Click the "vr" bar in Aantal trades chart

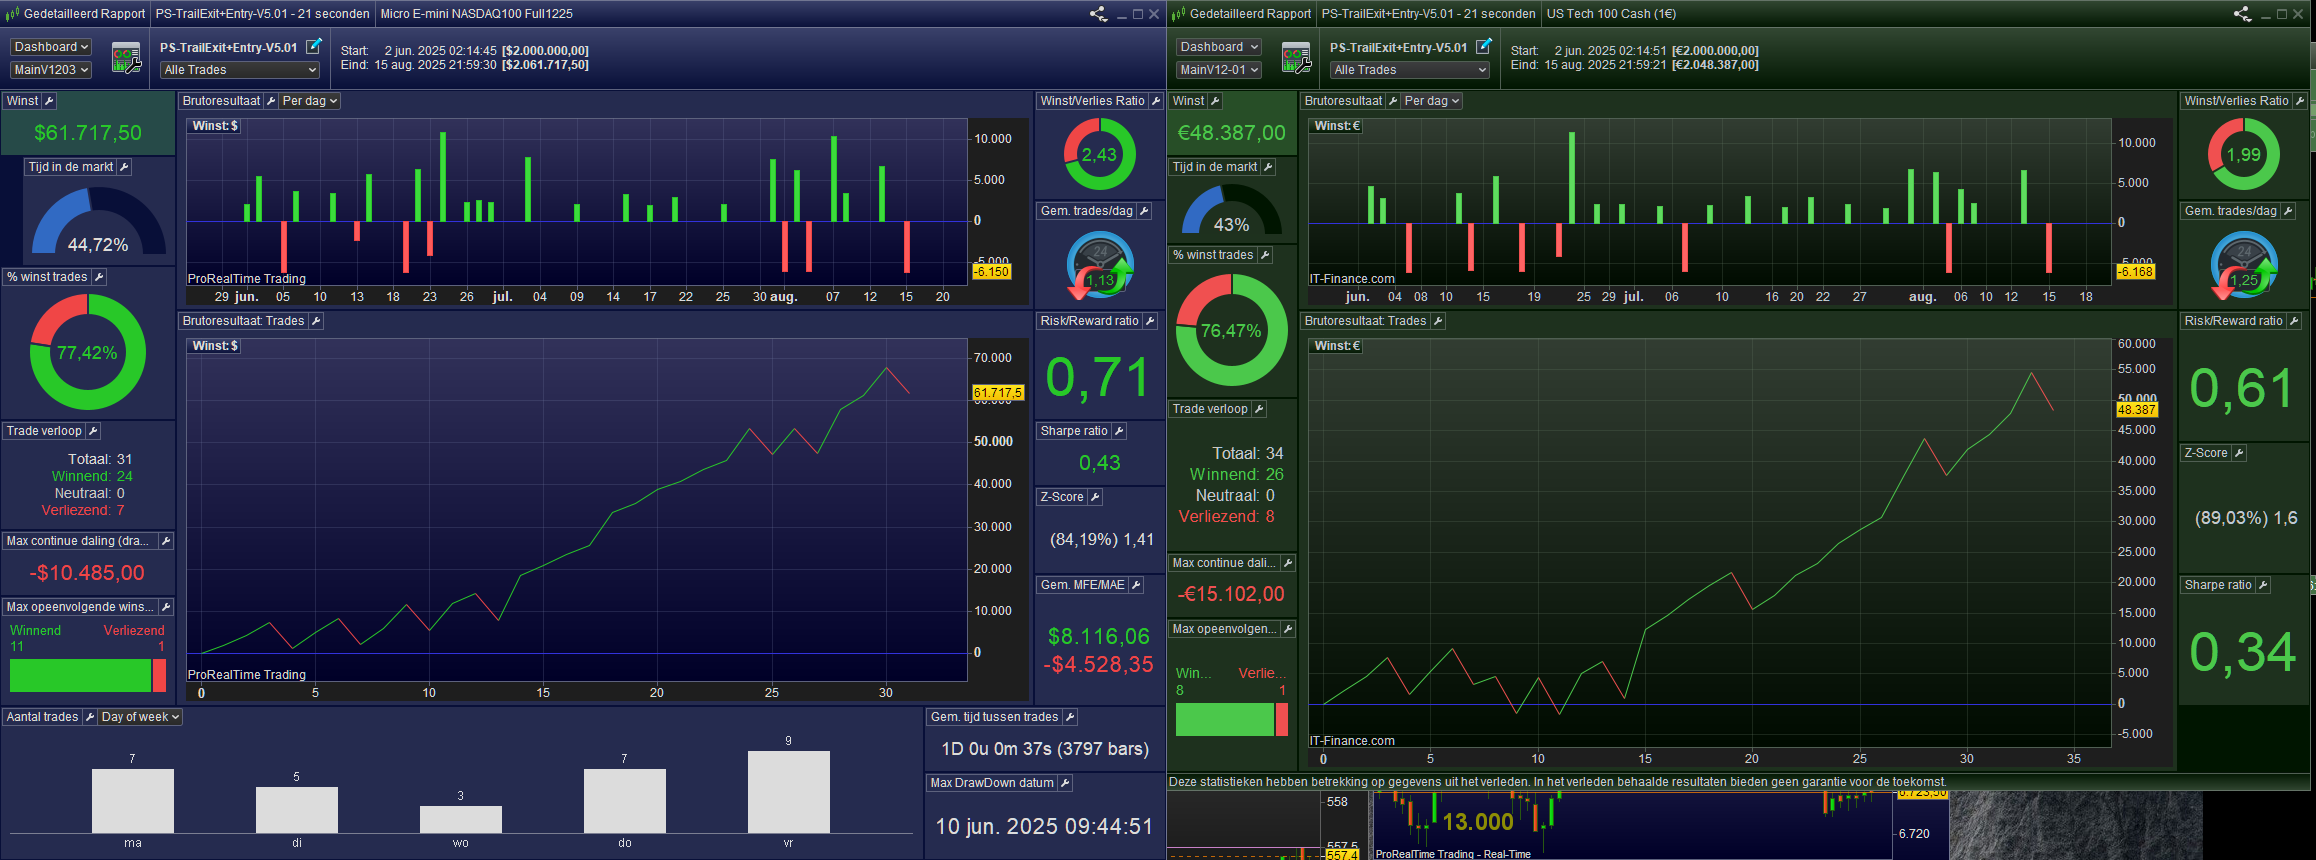tap(789, 792)
